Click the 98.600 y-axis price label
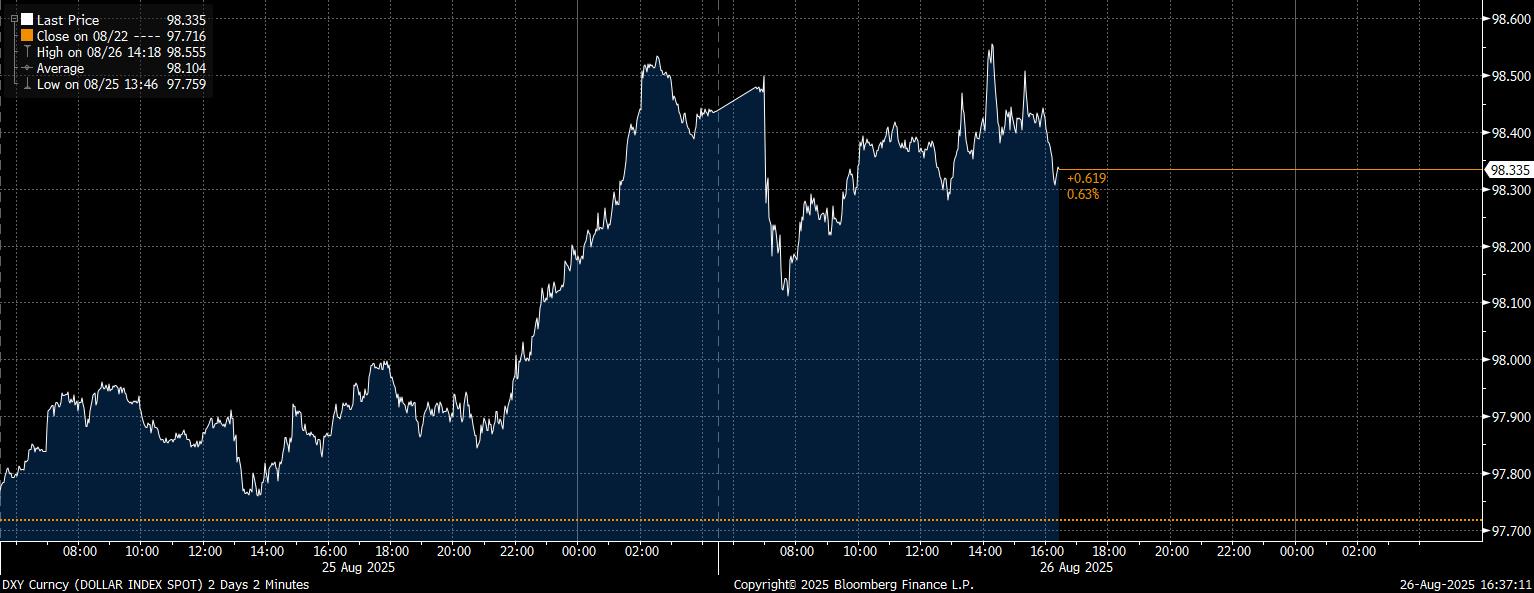 [x=1510, y=19]
